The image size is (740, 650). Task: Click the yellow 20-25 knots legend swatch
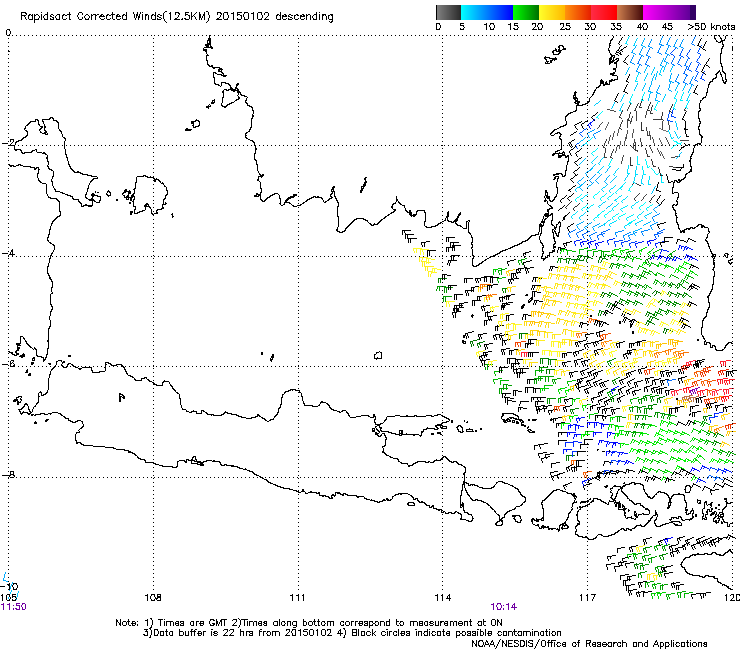coord(552,12)
